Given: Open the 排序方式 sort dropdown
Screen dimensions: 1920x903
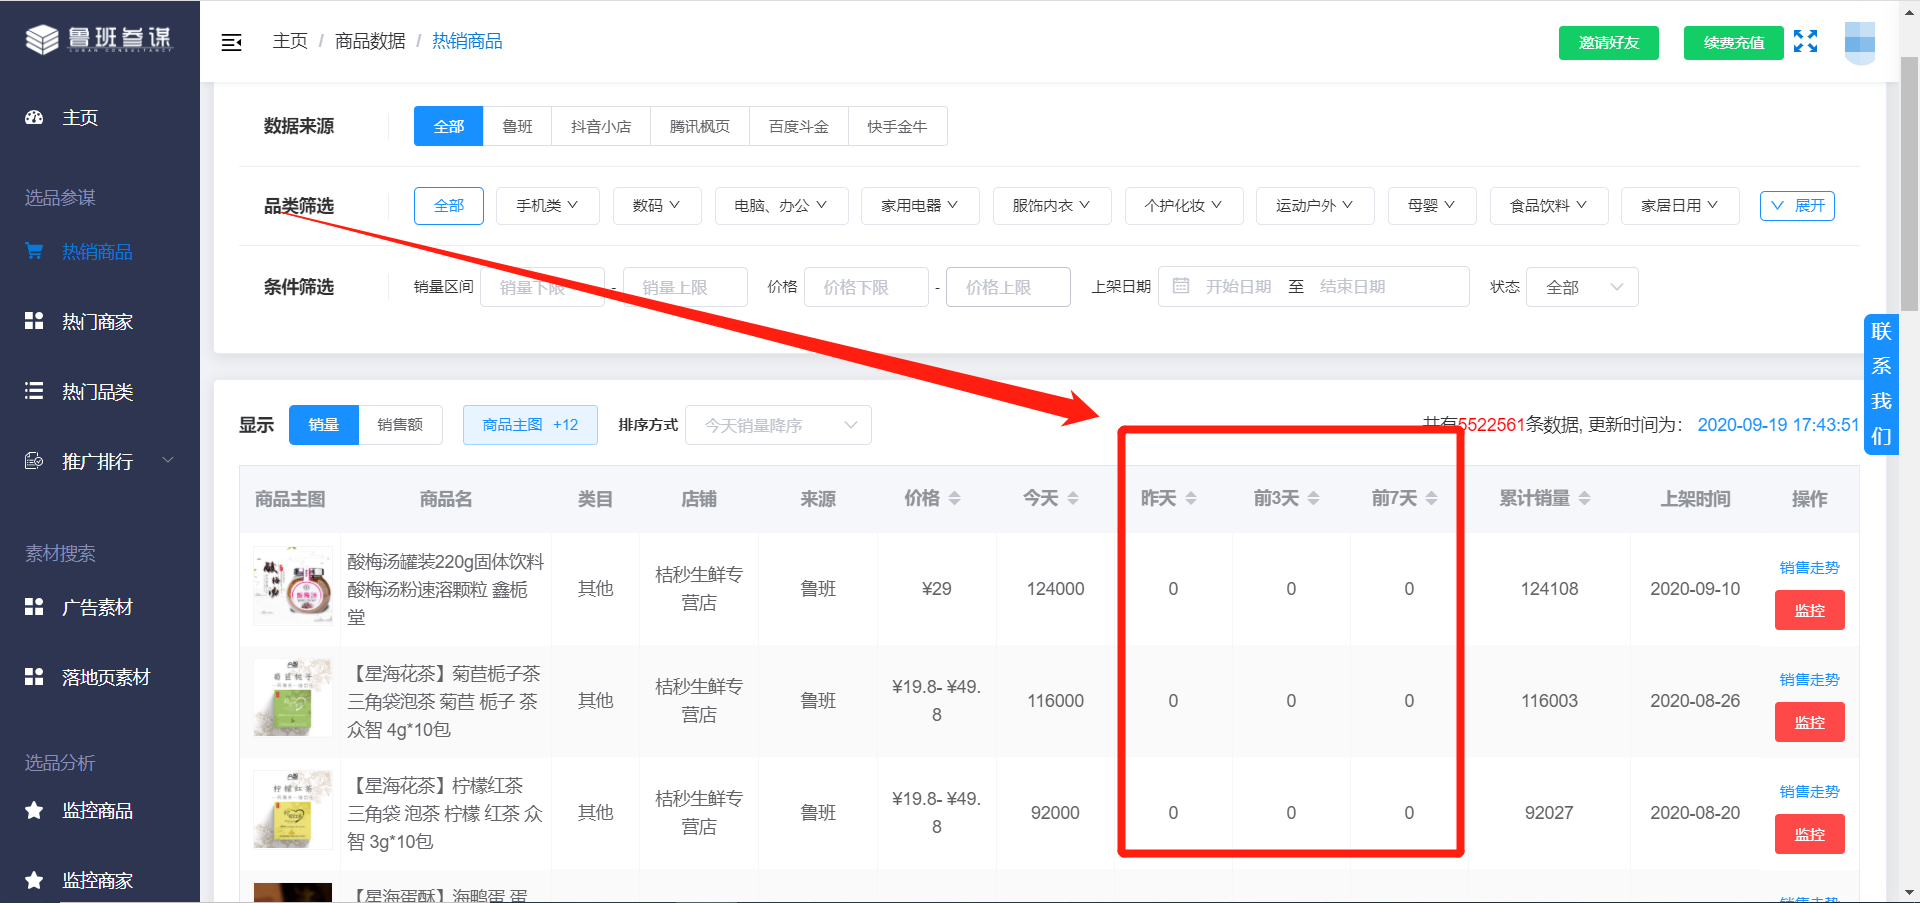Looking at the screenshot, I should 778,425.
